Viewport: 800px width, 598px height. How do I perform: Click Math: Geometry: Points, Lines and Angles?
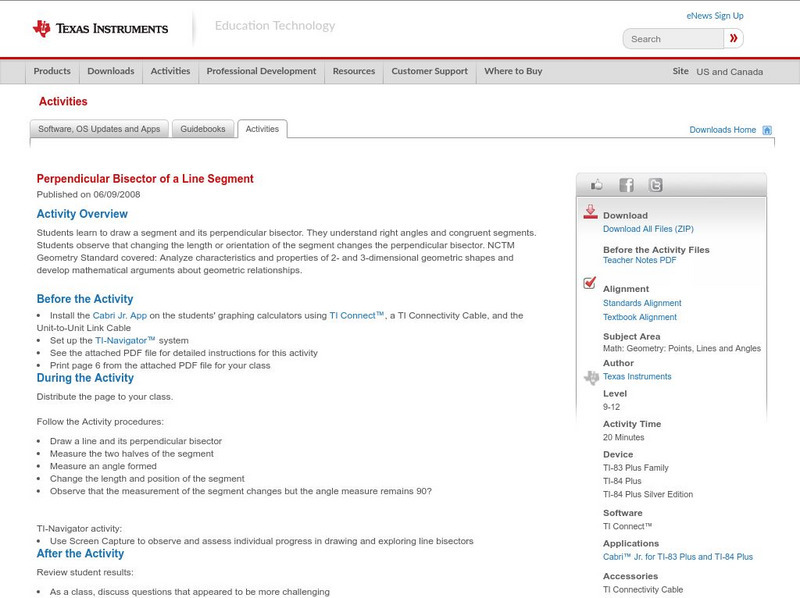682,348
